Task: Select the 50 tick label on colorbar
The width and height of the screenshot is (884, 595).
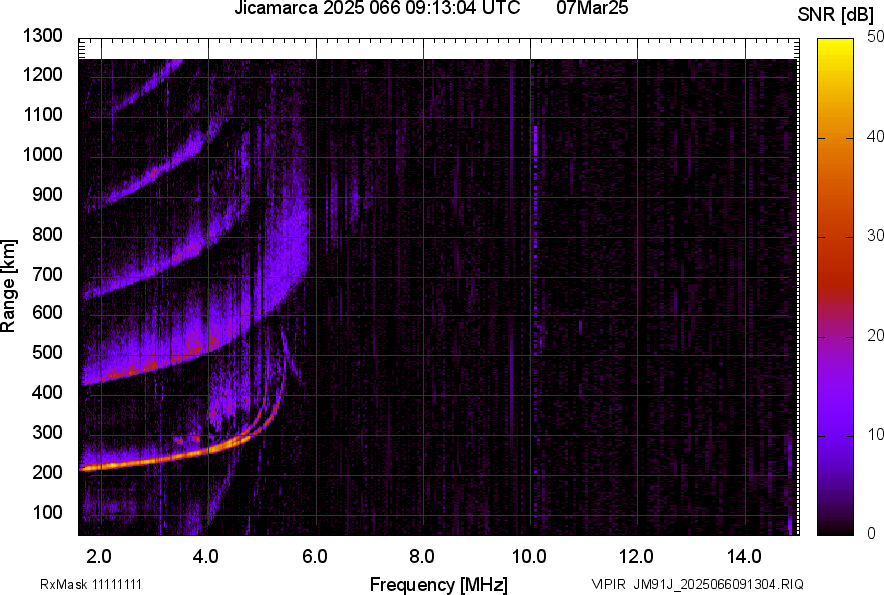Action: pyautogui.click(x=876, y=36)
